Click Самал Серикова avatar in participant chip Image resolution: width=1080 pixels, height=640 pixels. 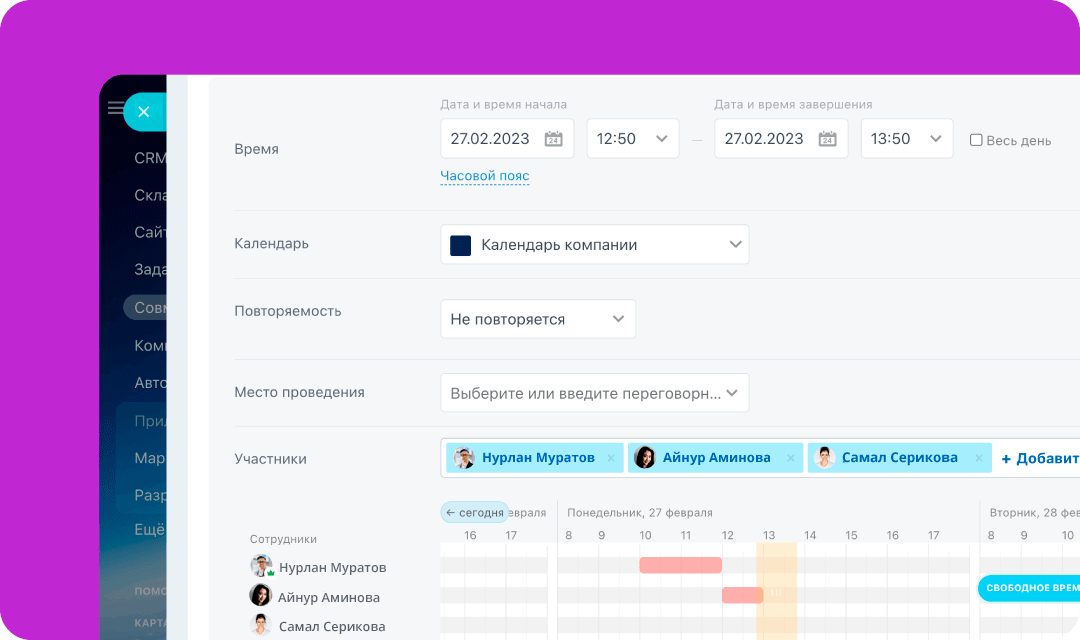pos(824,457)
